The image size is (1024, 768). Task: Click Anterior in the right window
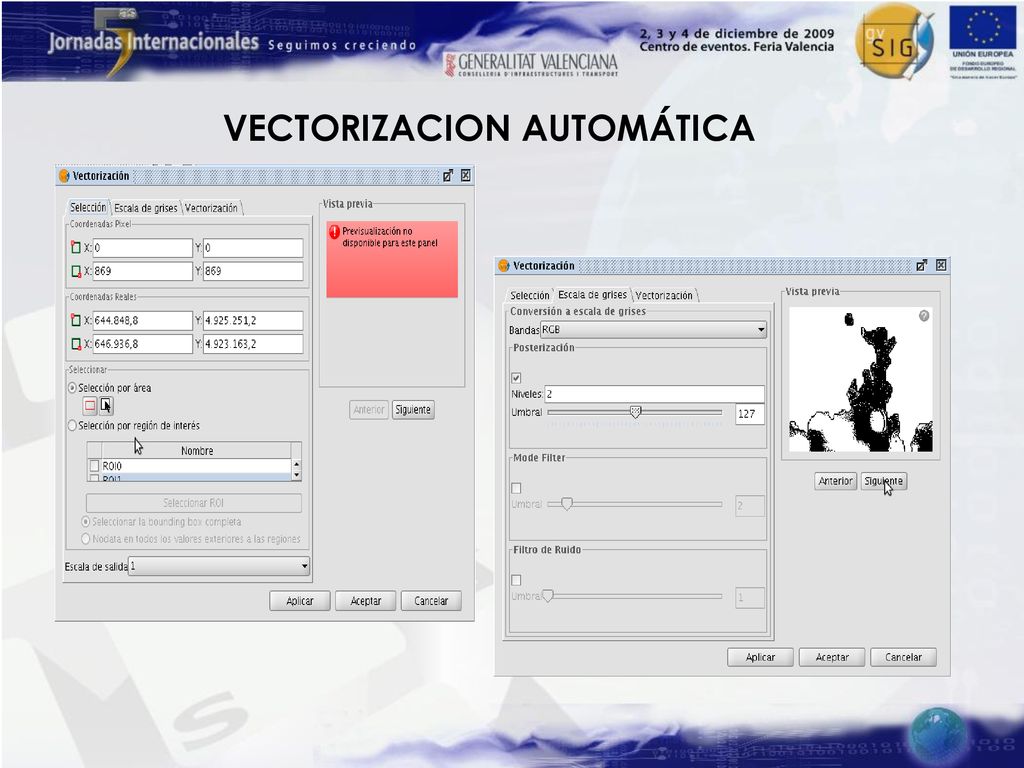pyautogui.click(x=836, y=481)
